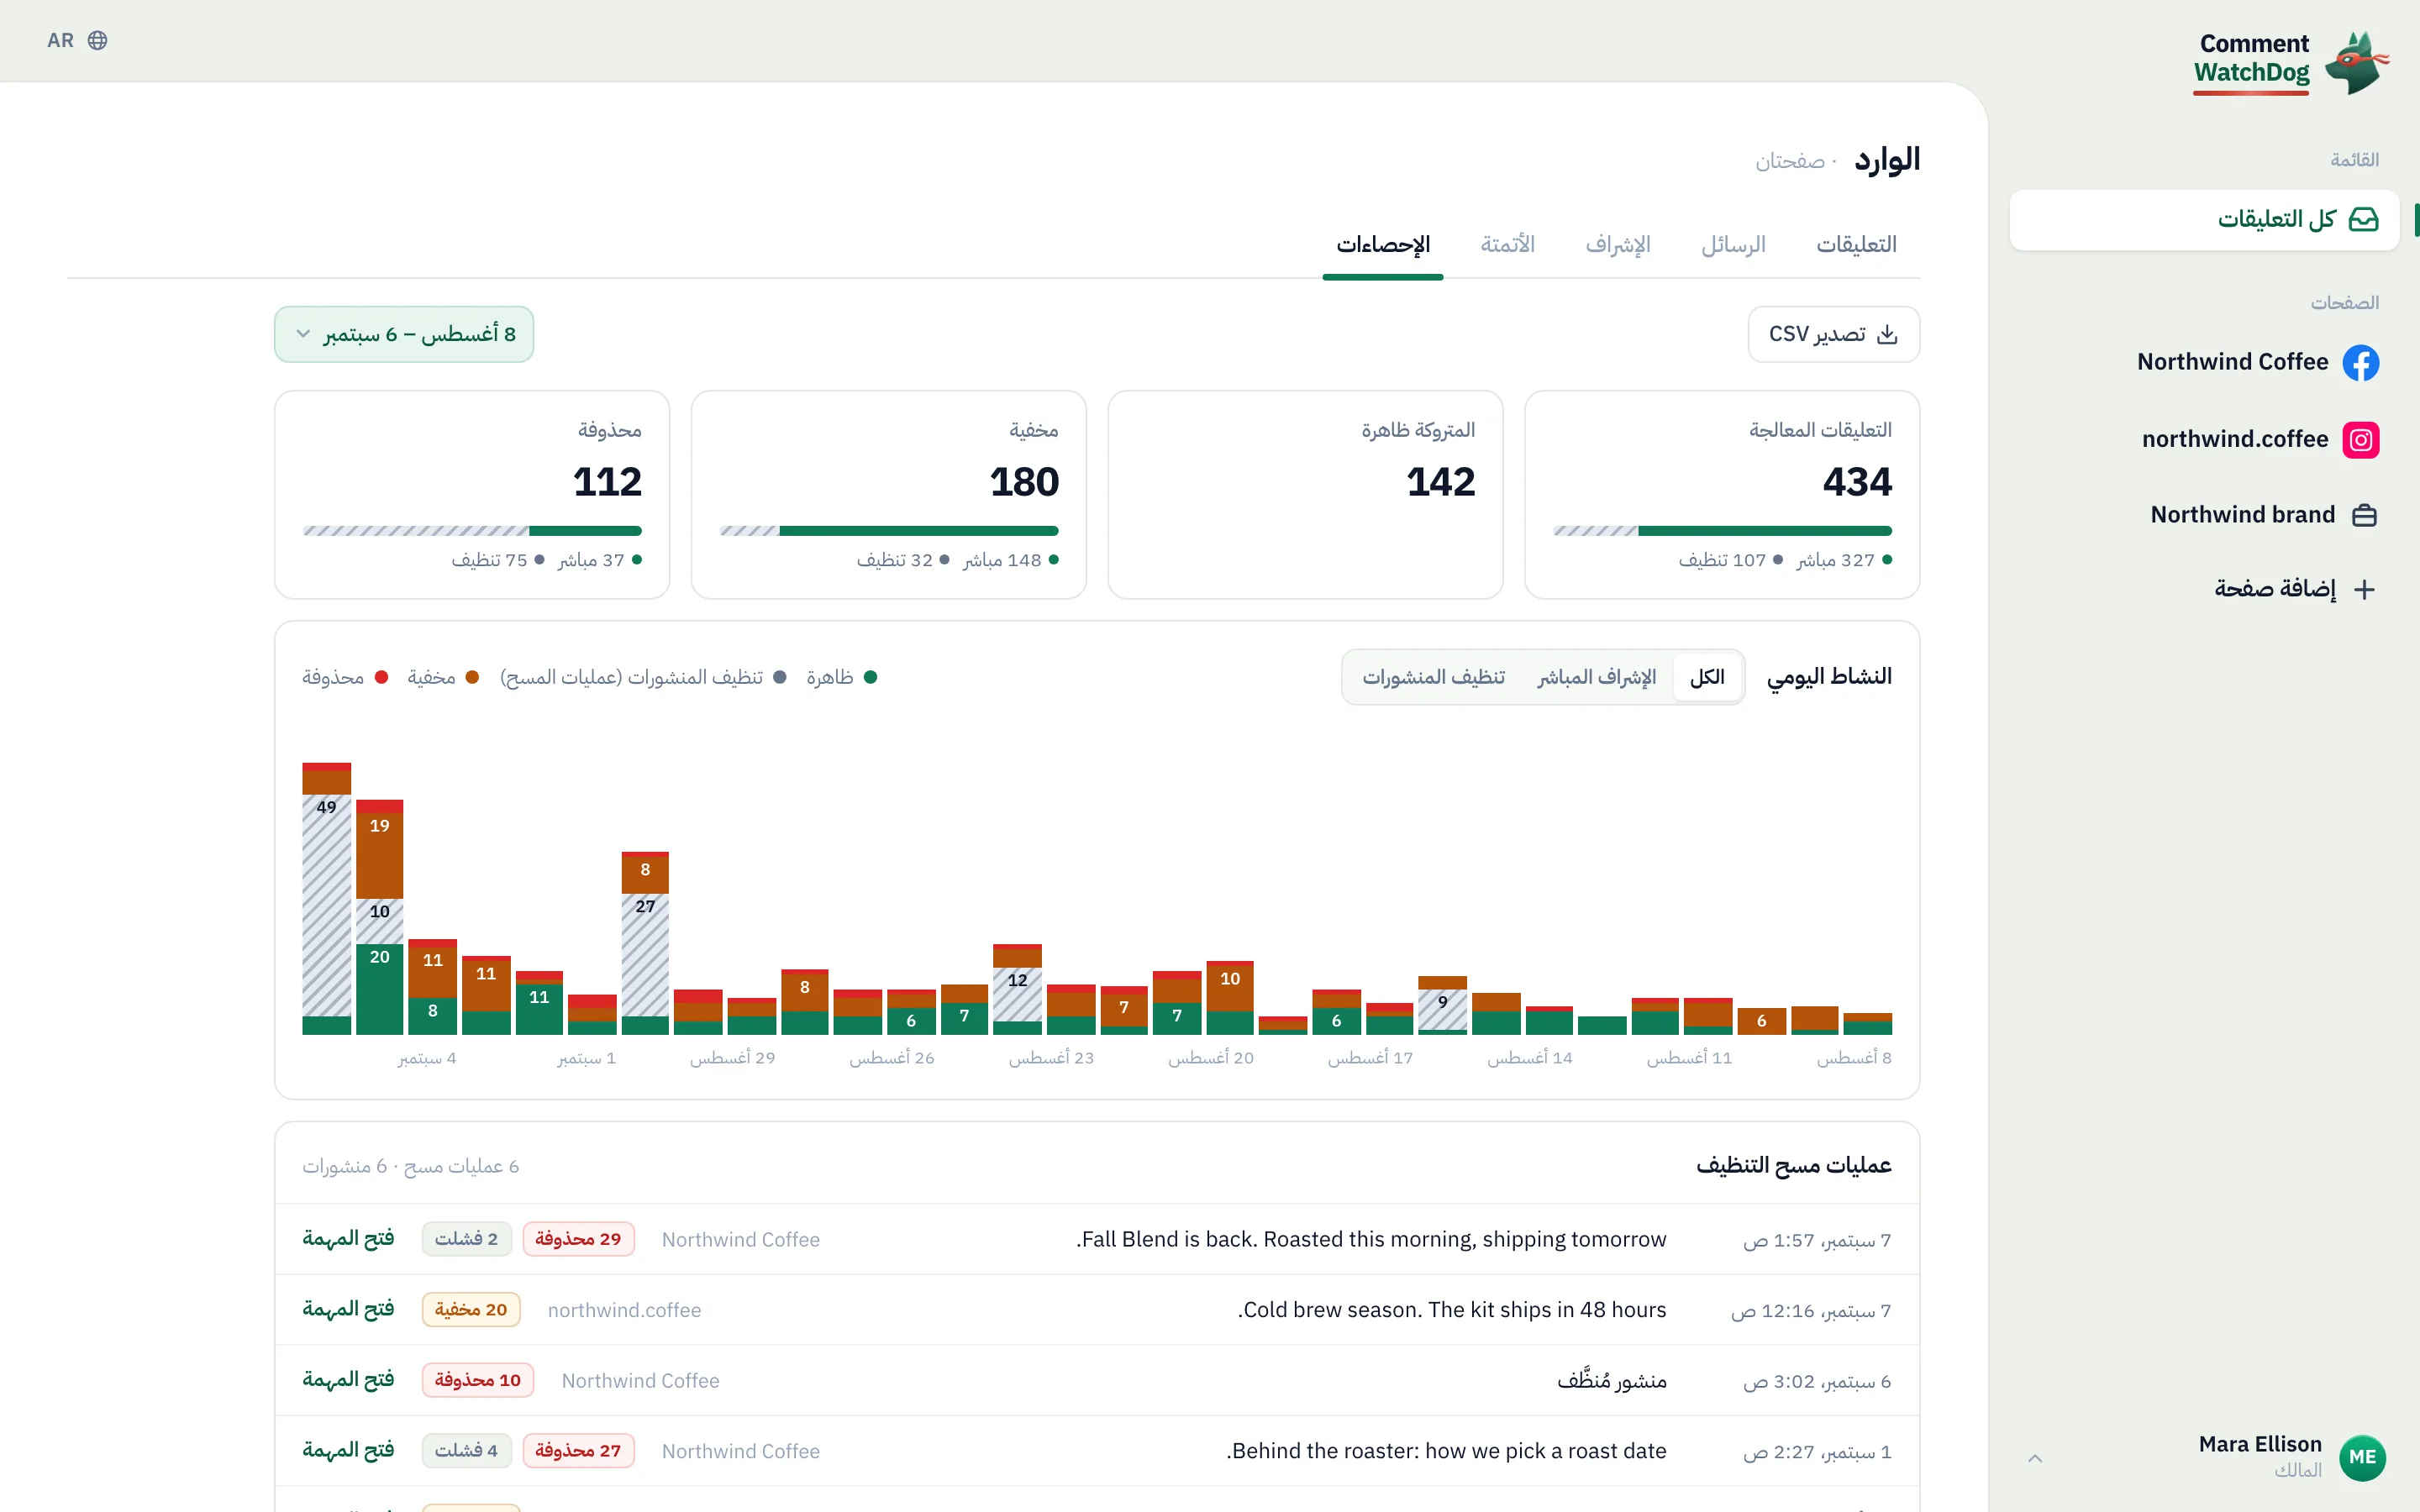Click the Cold brew season post text
This screenshot has width=2420, height=1512.
click(x=1452, y=1310)
